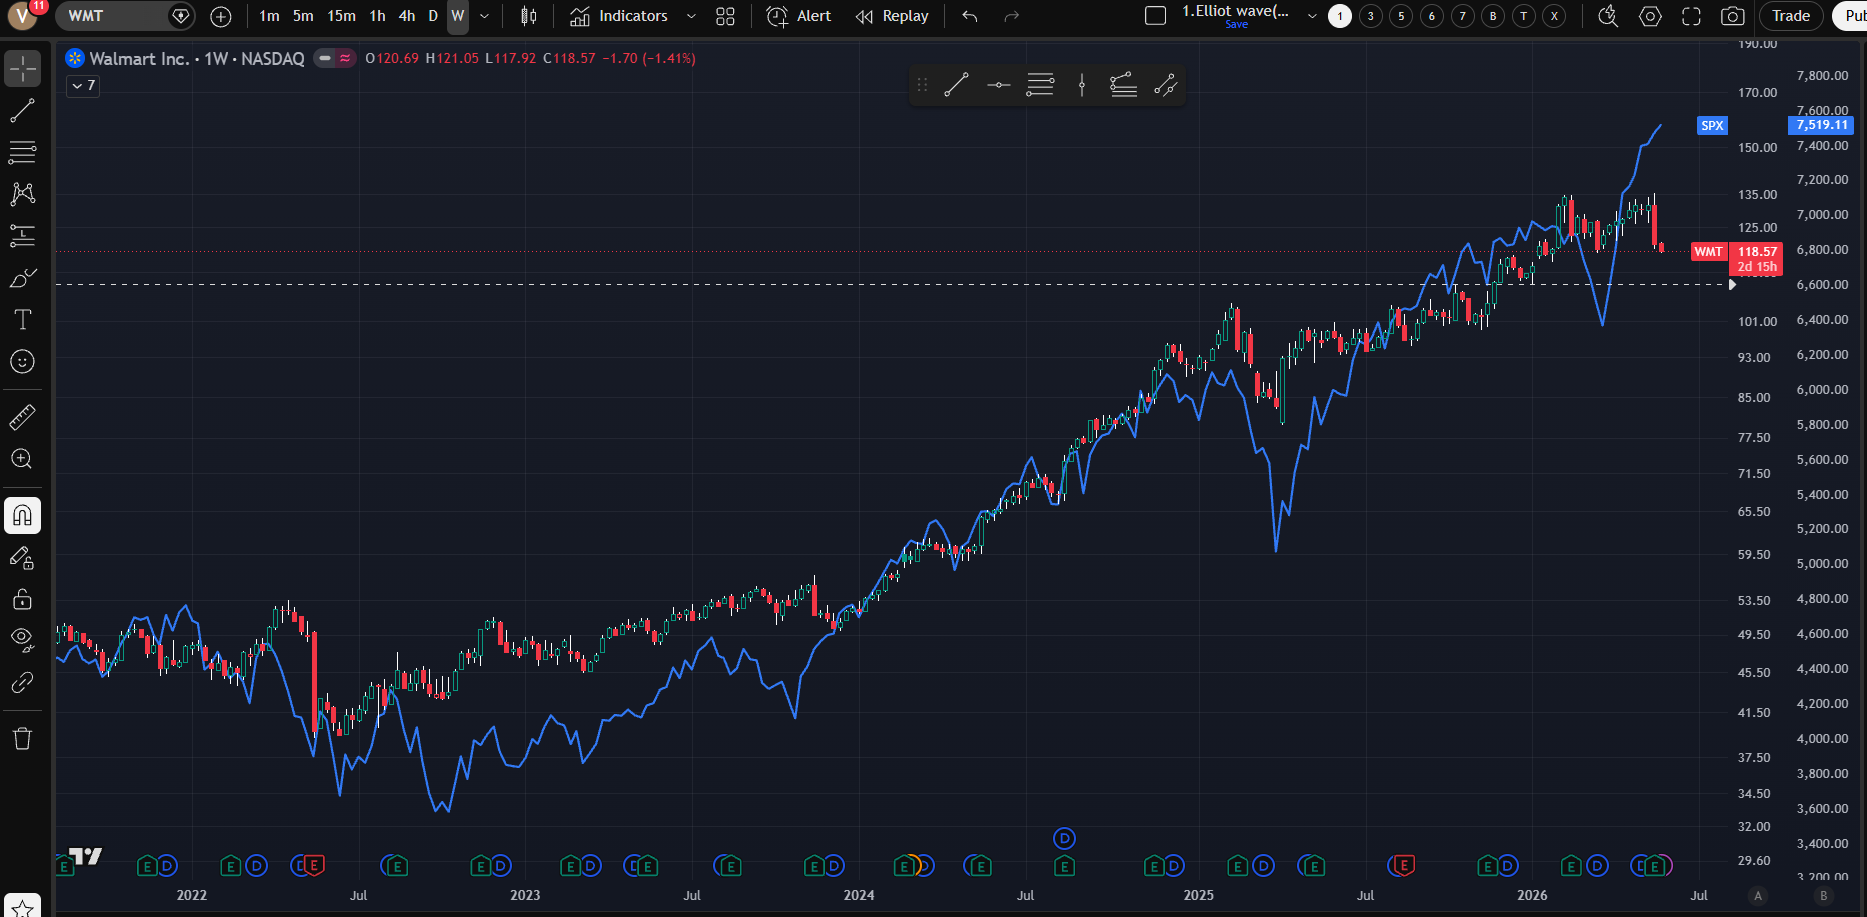This screenshot has width=1867, height=917.
Task: Toggle stay in drawing mode pencil-lock
Action: click(22, 558)
